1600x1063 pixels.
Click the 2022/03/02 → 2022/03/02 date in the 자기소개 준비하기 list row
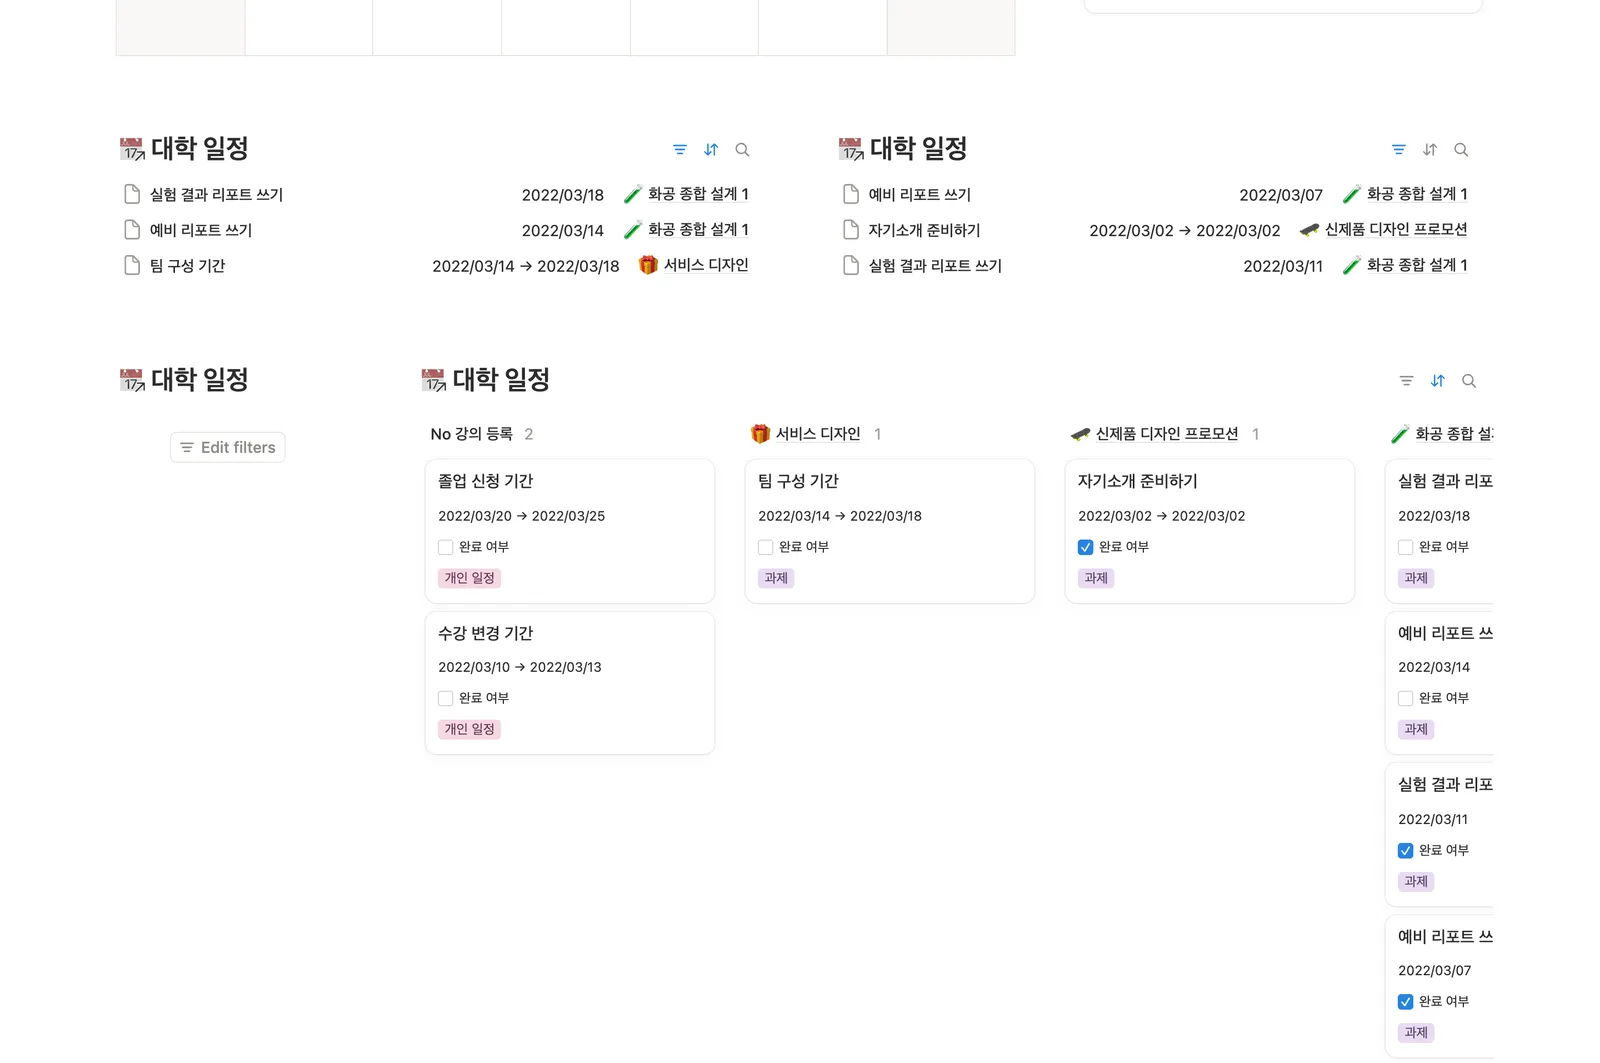[x=1185, y=231]
